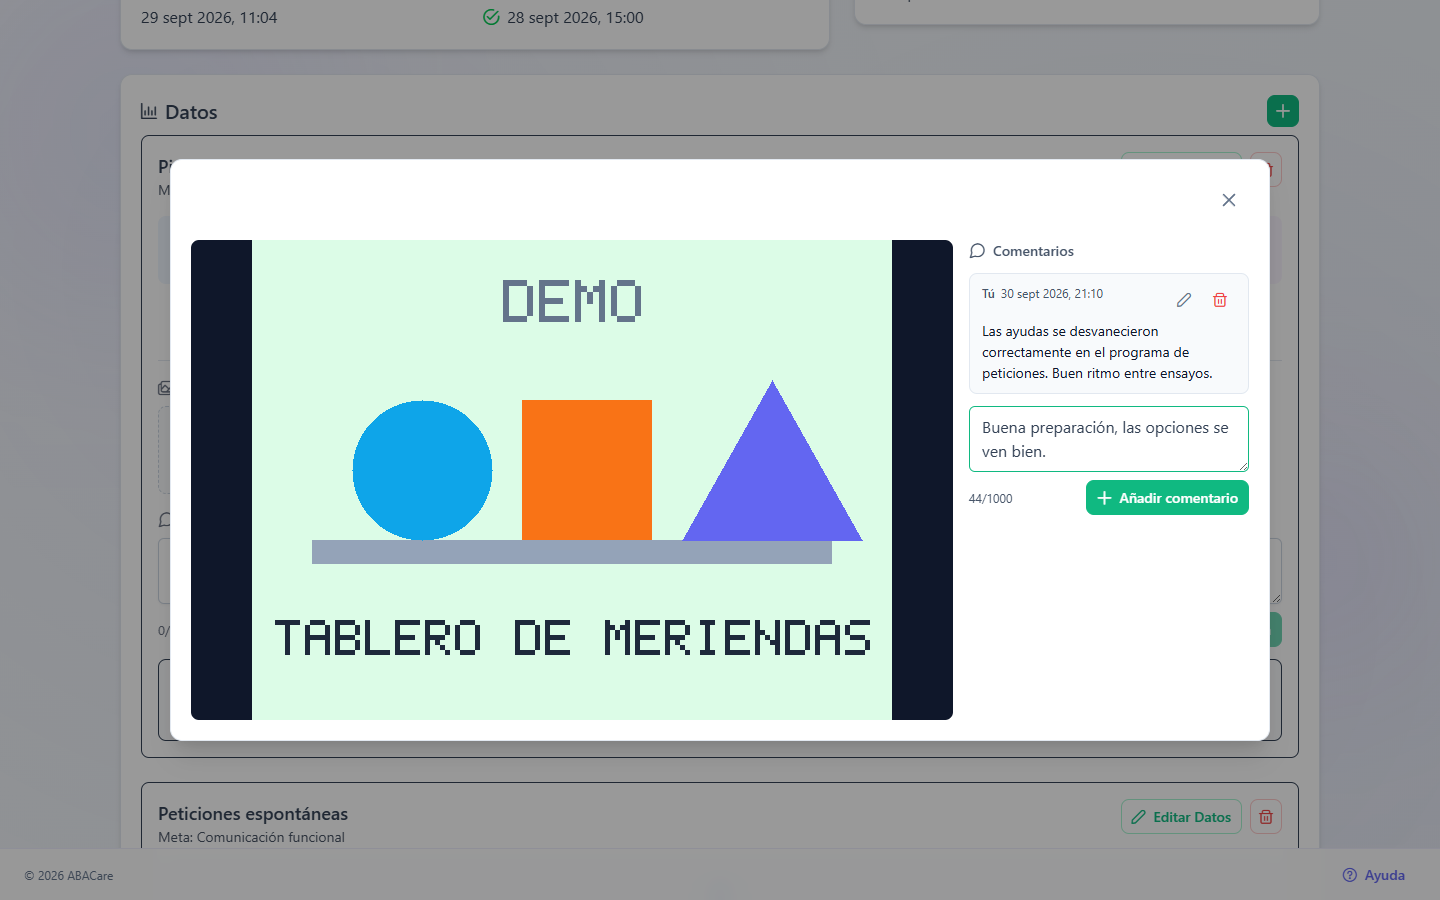Image resolution: width=1440 pixels, height=900 pixels.
Task: Close the image comments dialog
Action: pyautogui.click(x=1229, y=200)
